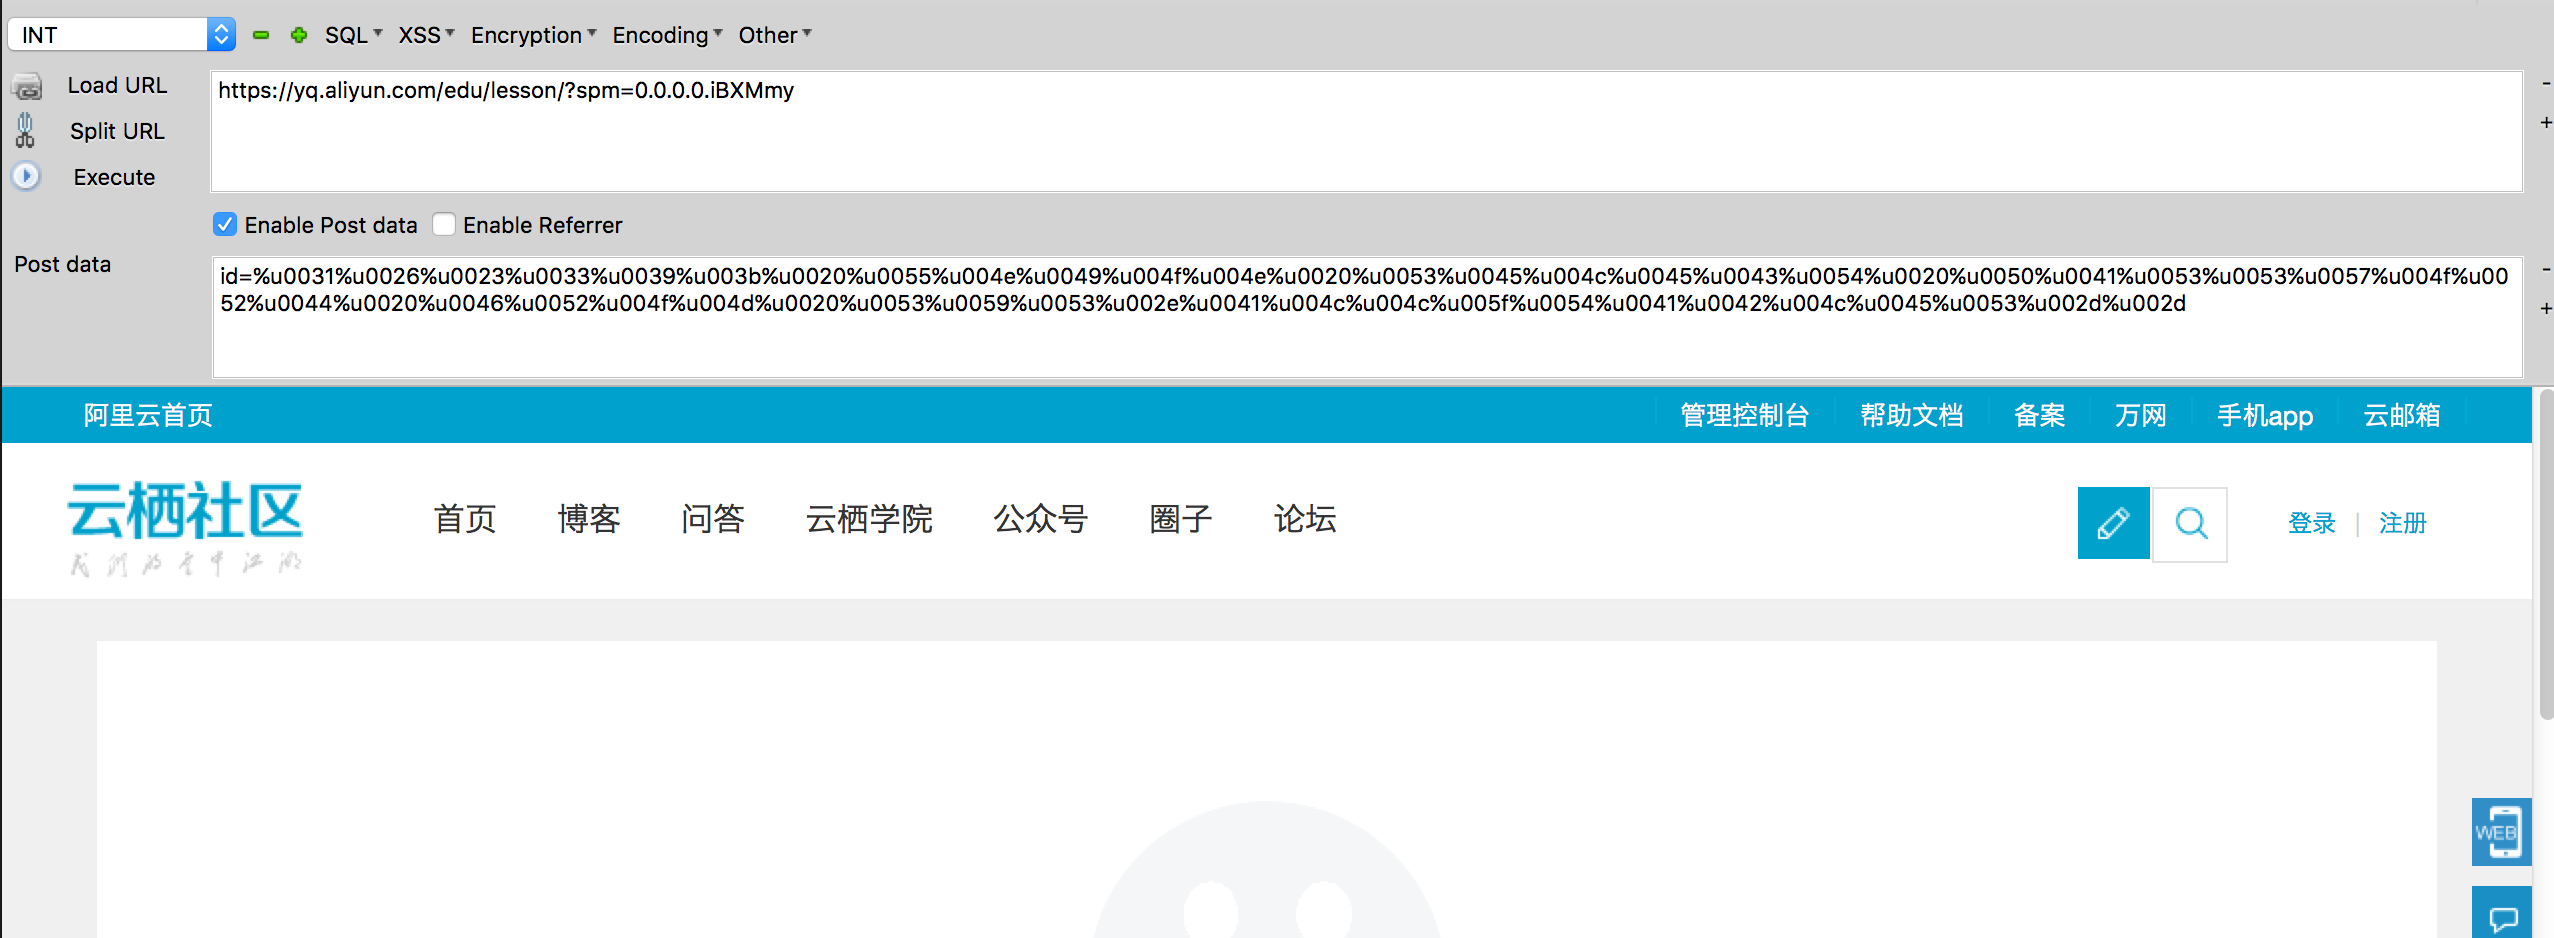
Task: Click the blue pencil write icon
Action: coord(2112,523)
